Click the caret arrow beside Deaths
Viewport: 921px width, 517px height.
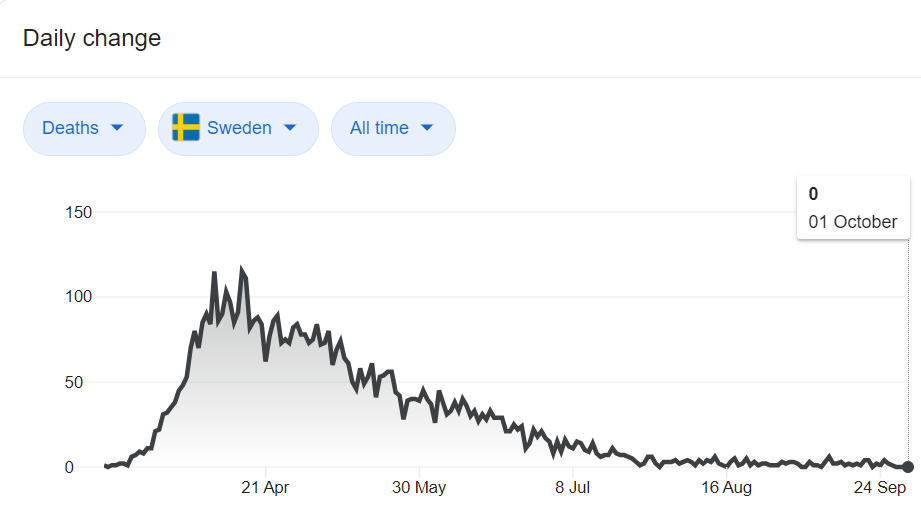[117, 128]
